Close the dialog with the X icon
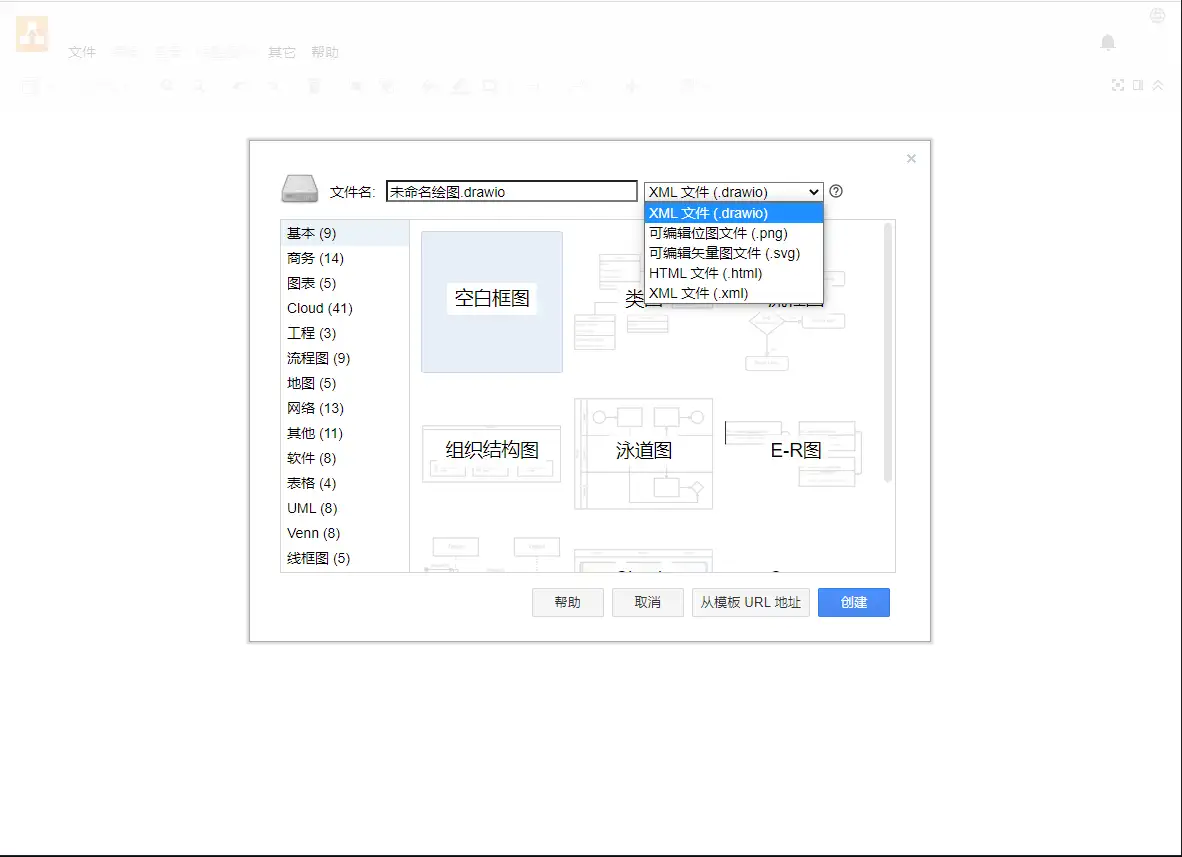 (911, 158)
